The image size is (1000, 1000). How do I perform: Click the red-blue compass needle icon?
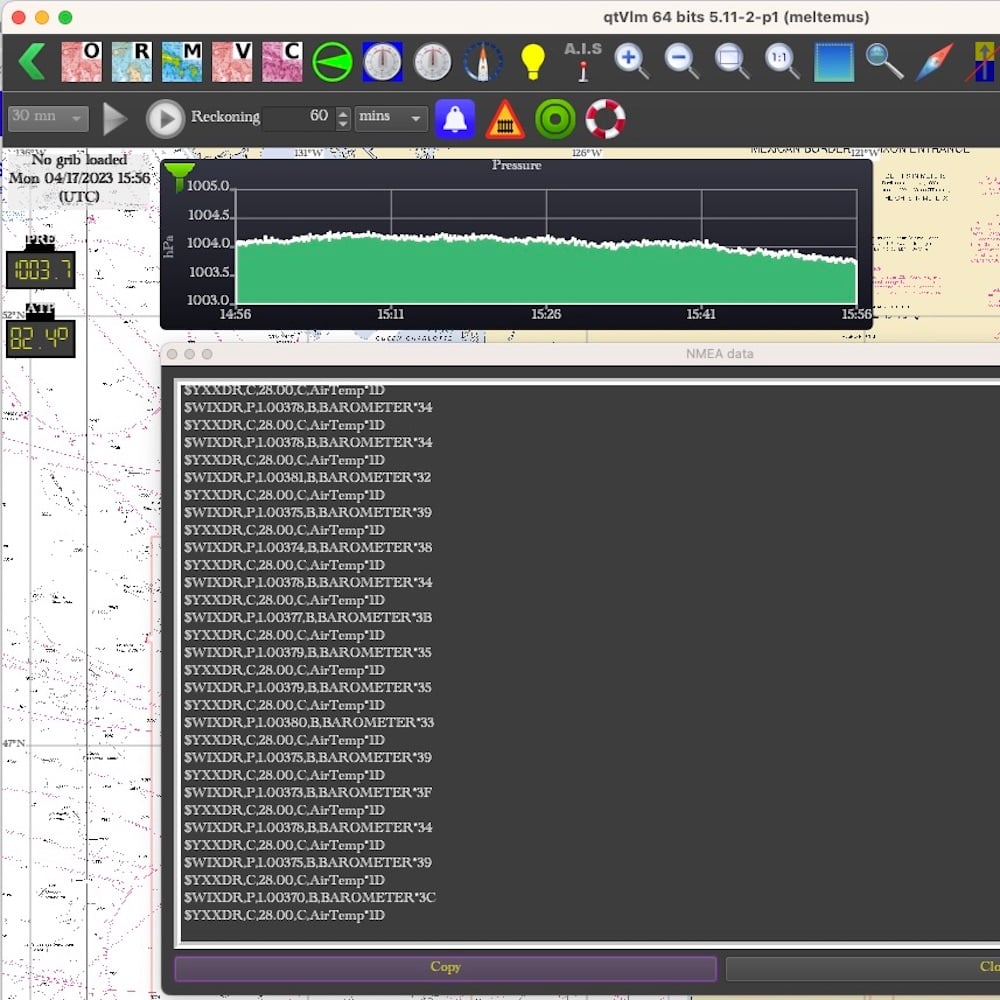(934, 62)
